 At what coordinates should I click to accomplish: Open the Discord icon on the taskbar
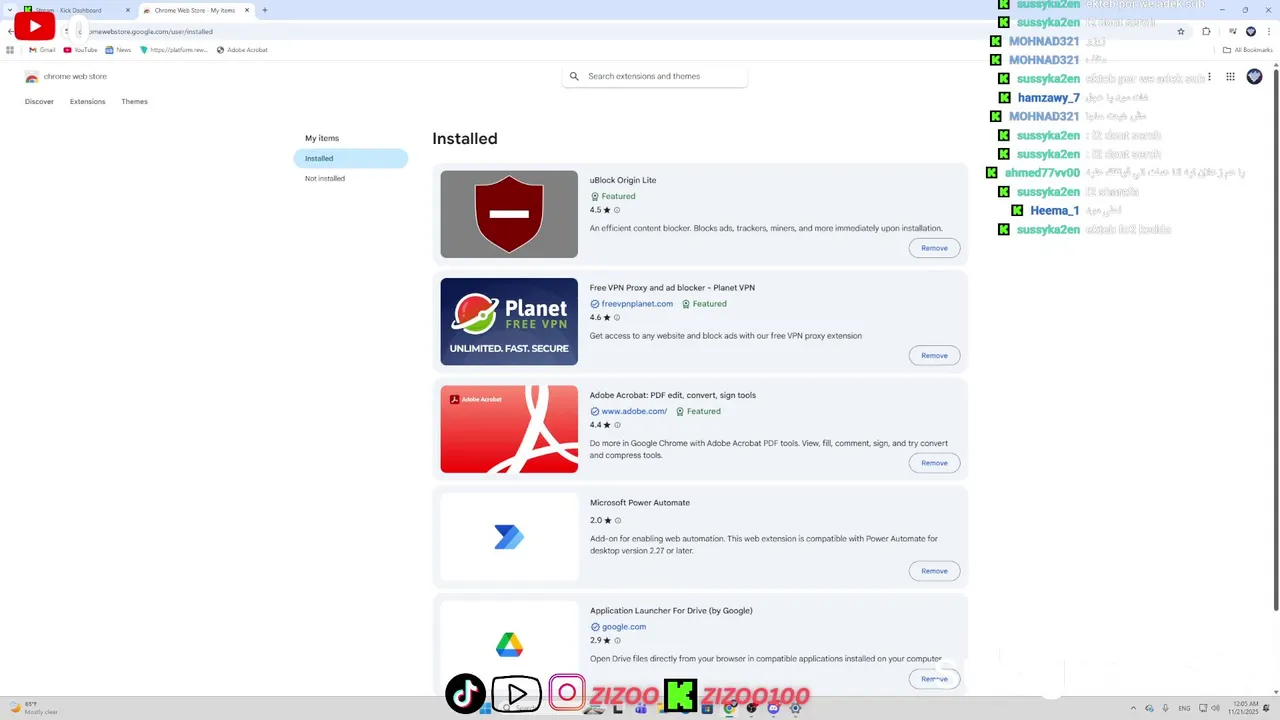click(x=773, y=708)
